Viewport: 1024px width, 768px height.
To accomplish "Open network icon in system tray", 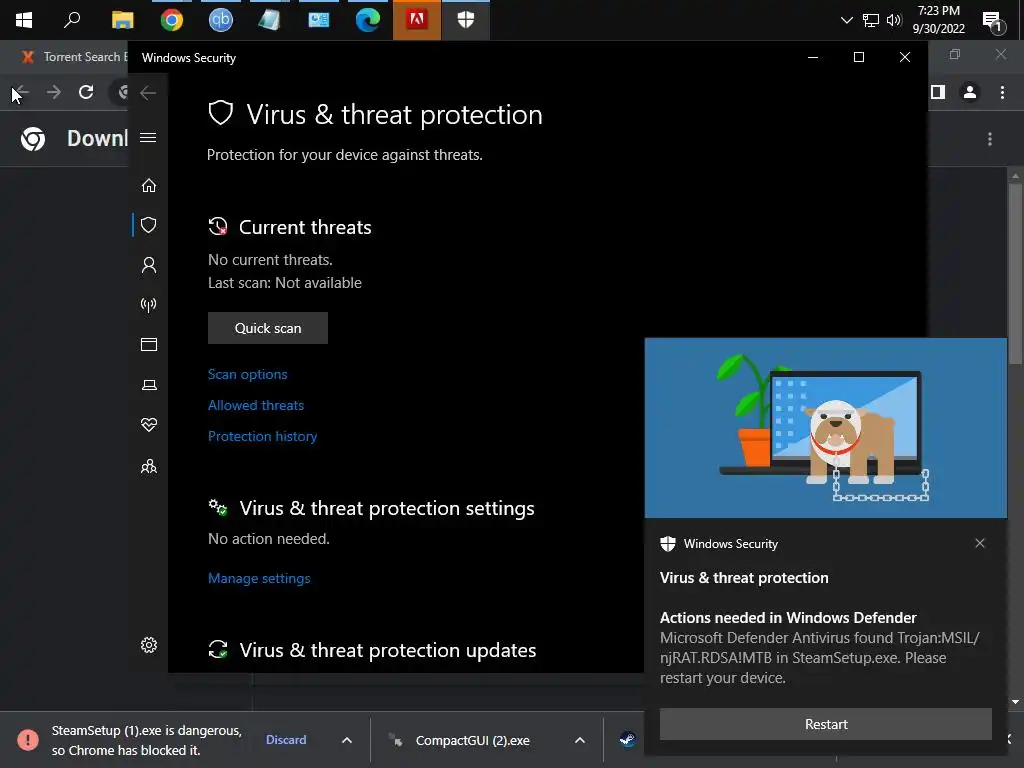I will 871,20.
